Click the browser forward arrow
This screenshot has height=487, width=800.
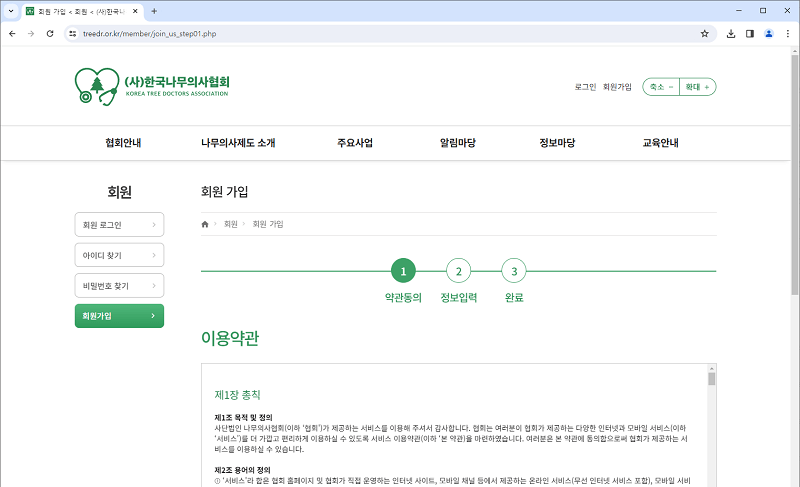31,34
